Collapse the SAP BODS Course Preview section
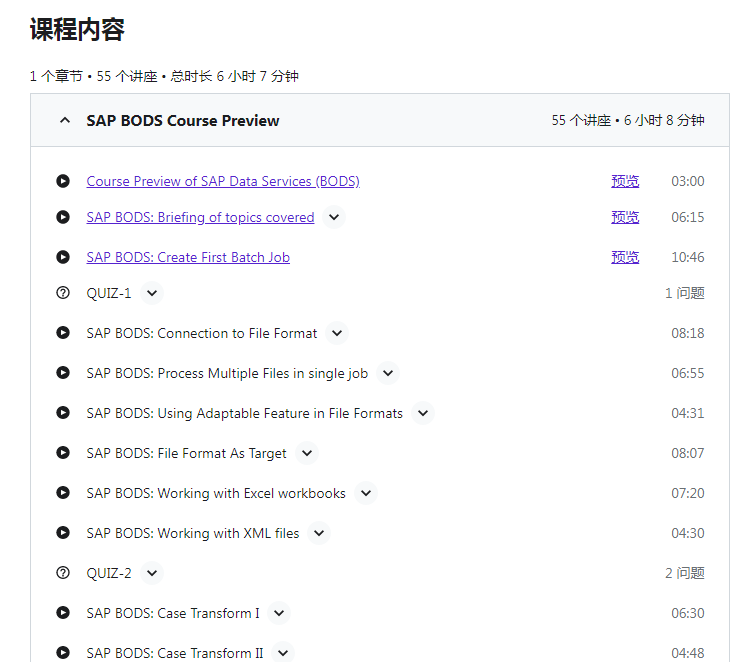754x662 pixels. [x=64, y=121]
